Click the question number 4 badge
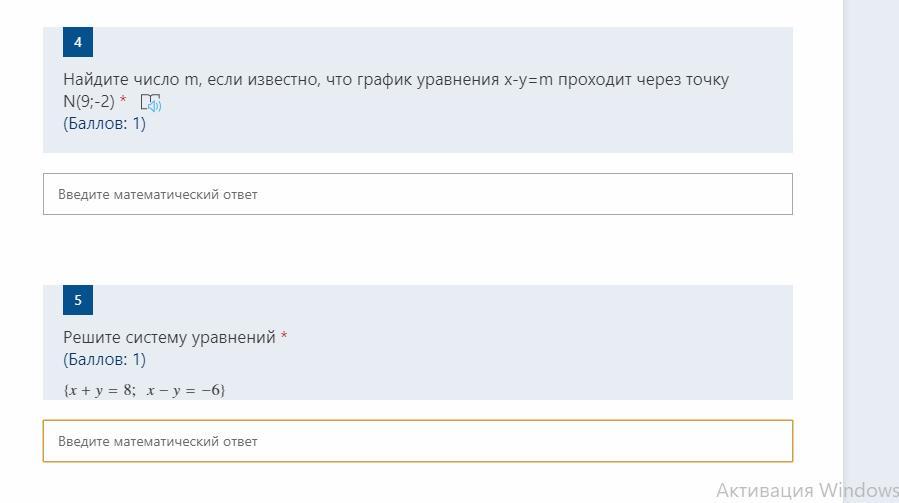899x503 pixels. (x=78, y=42)
